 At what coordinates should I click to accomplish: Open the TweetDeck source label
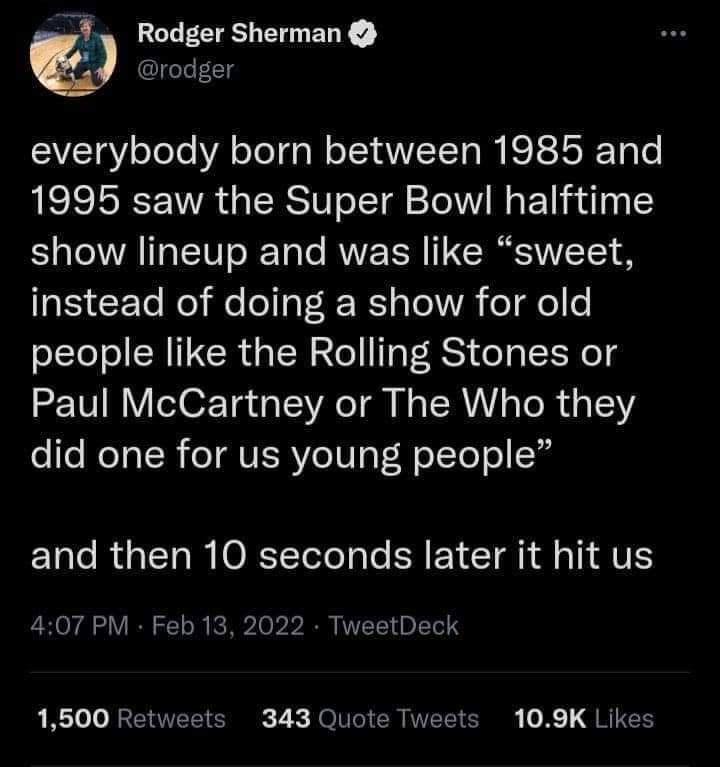(393, 626)
